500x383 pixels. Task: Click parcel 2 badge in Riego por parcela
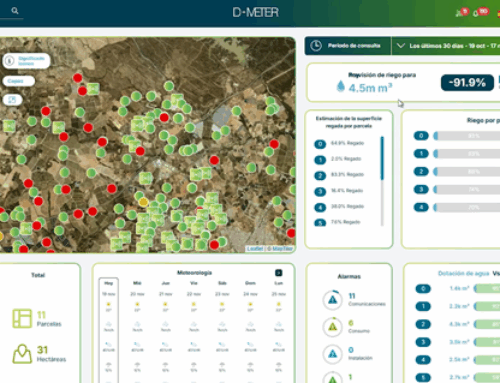pos(421,171)
